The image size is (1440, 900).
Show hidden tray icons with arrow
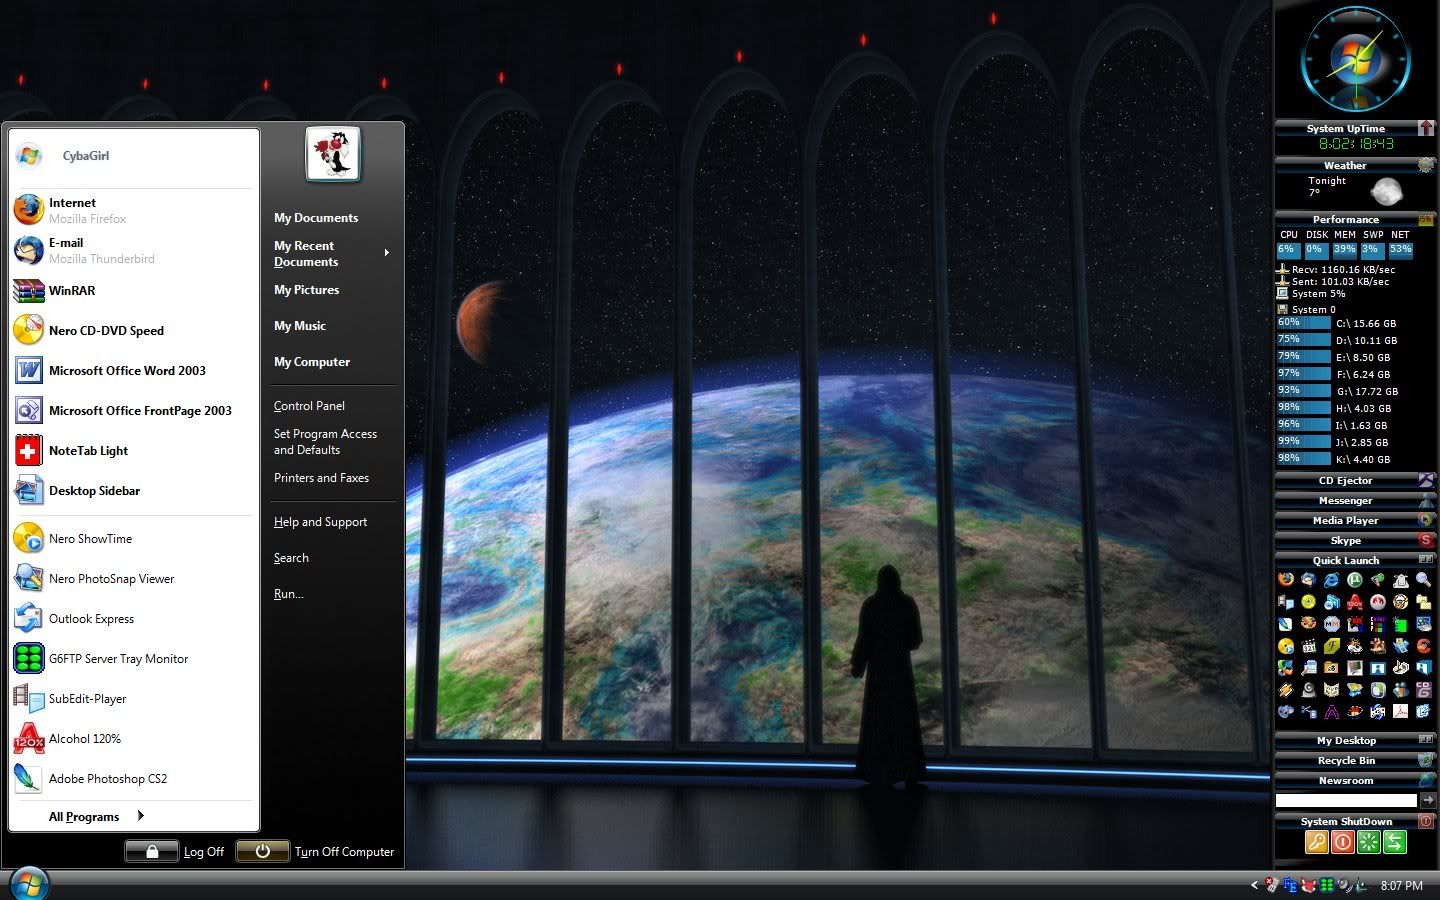pyautogui.click(x=1255, y=885)
